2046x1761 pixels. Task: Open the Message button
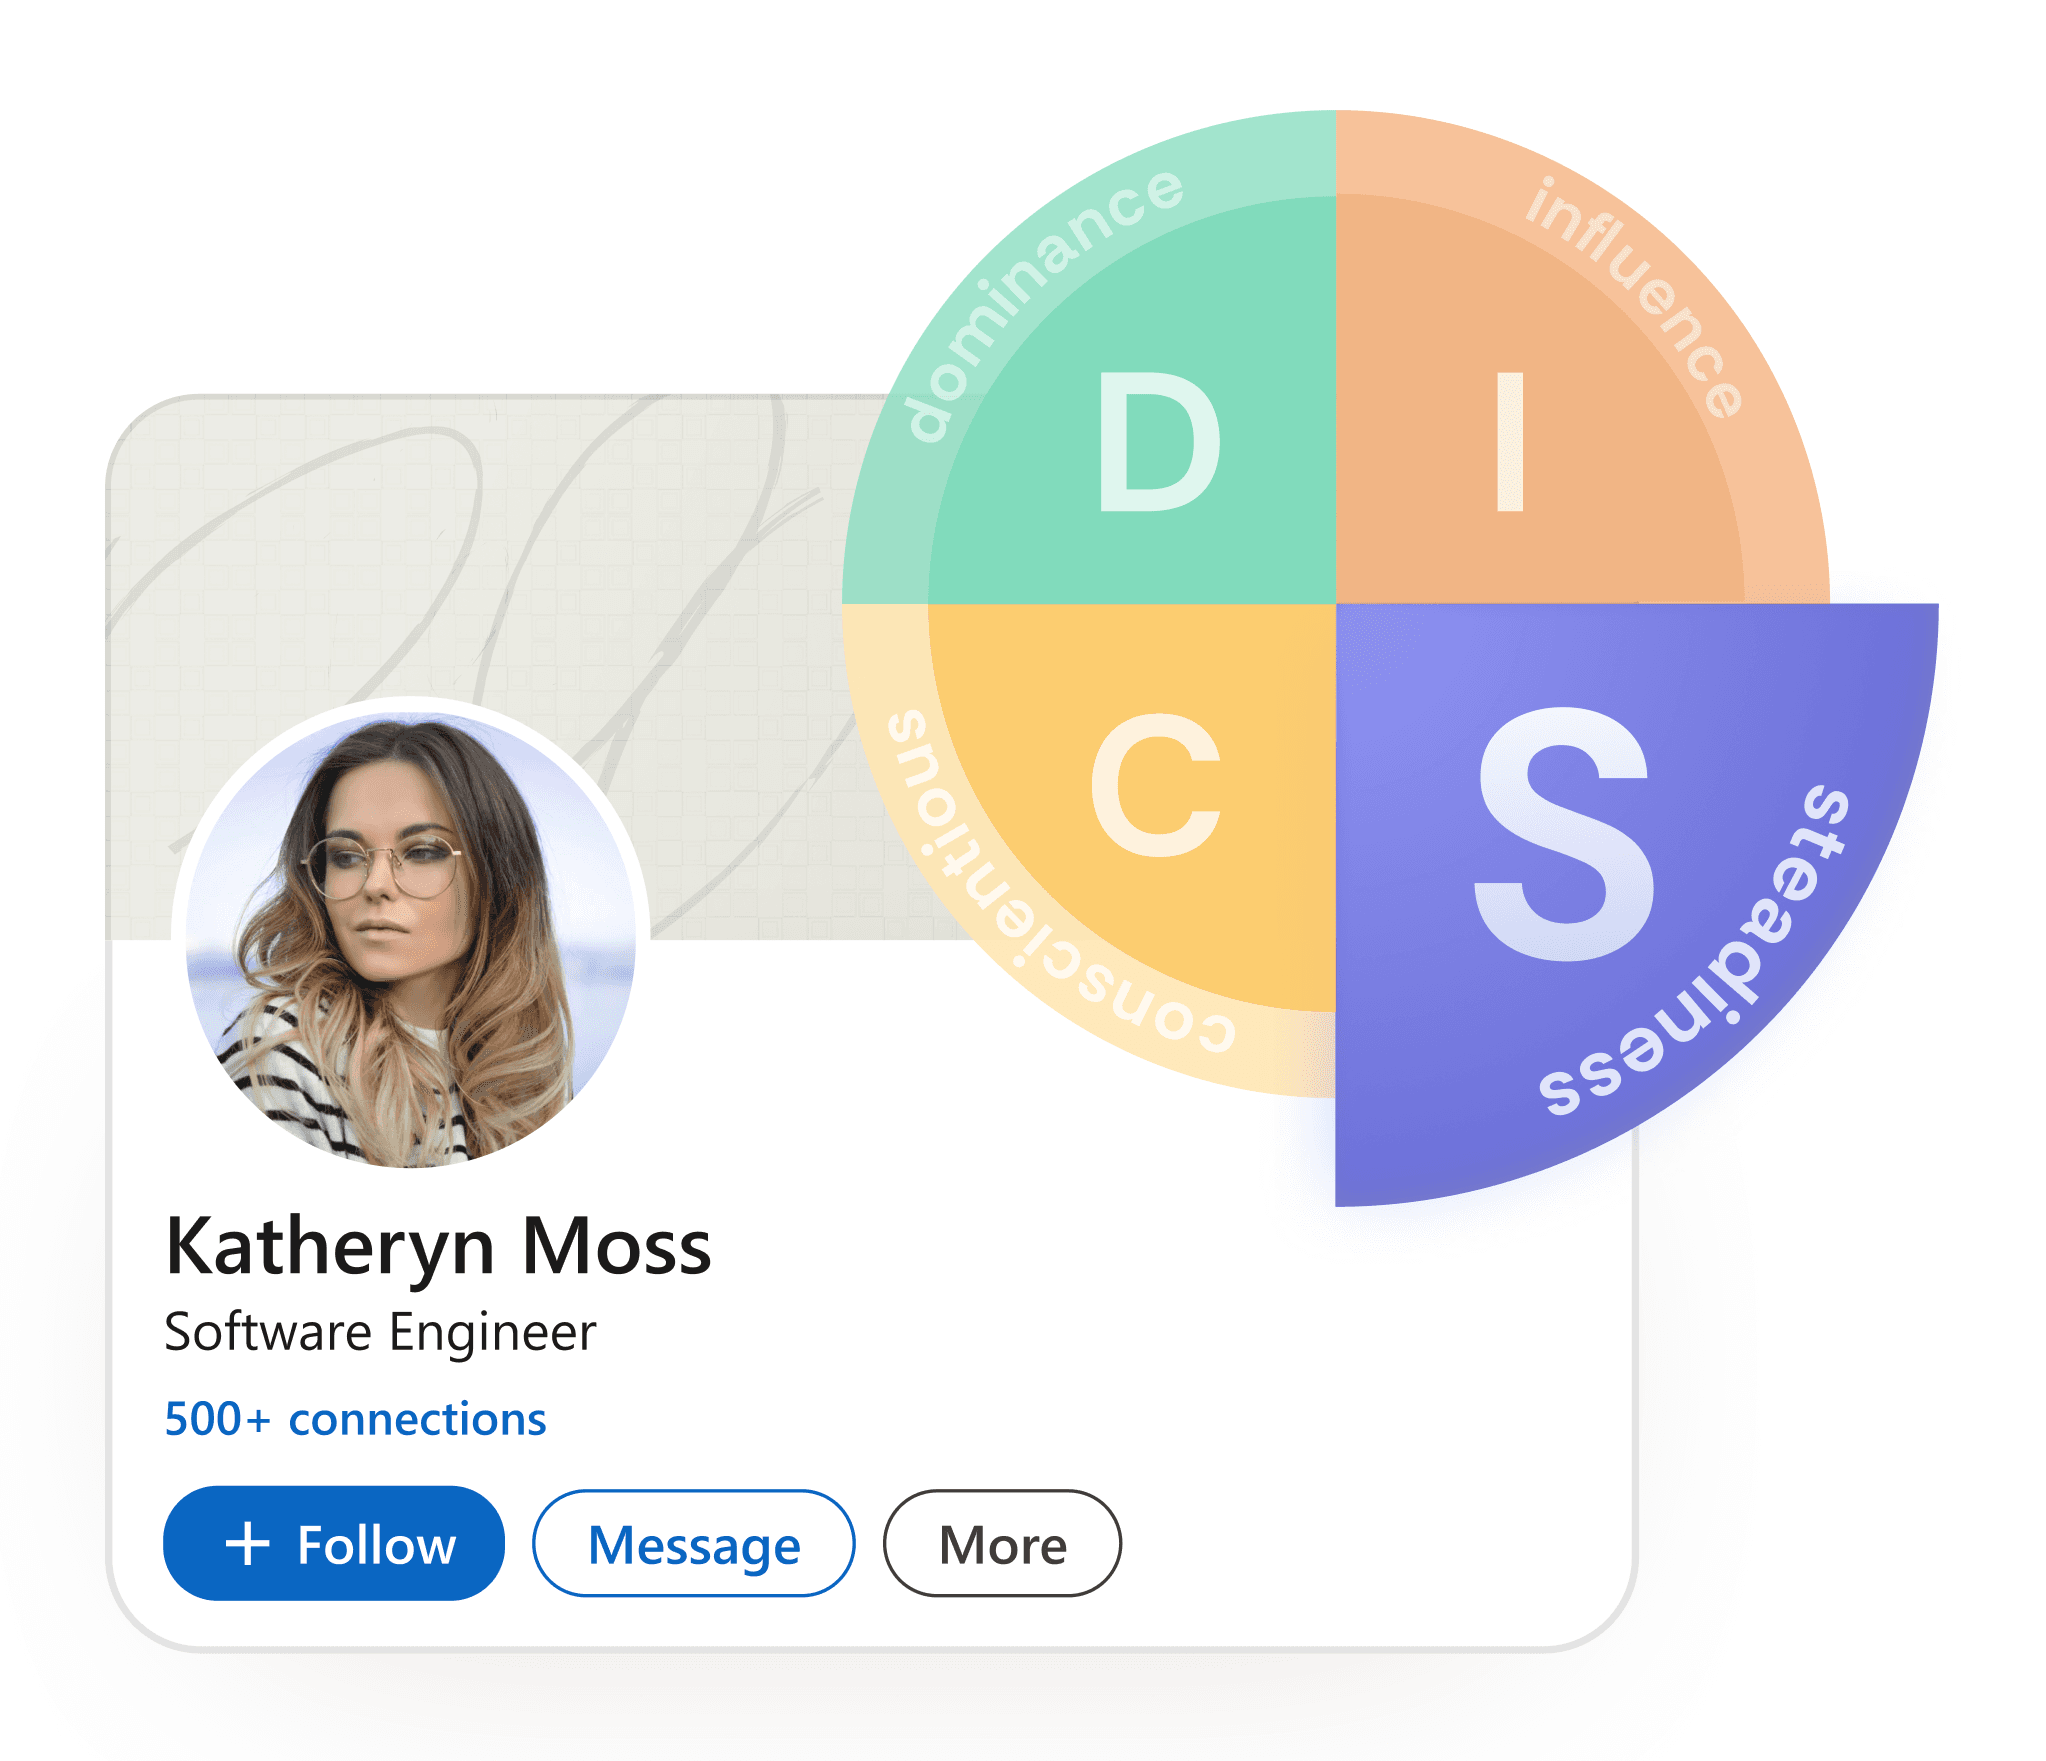[x=693, y=1543]
